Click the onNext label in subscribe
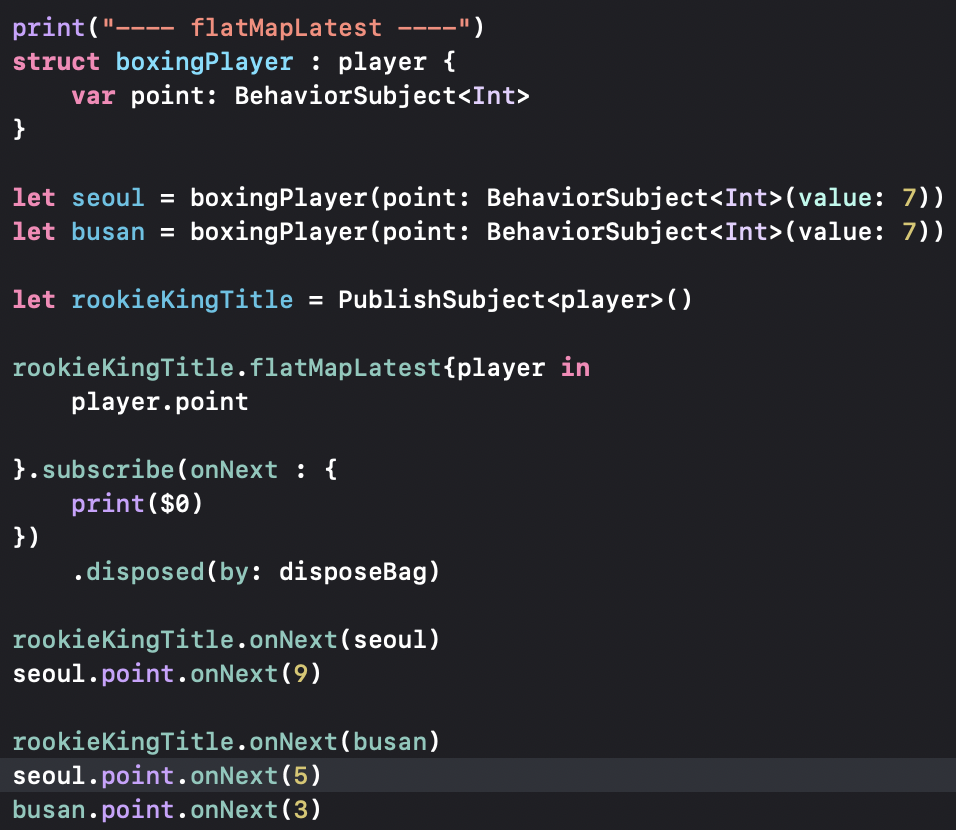This screenshot has width=956, height=830. point(234,470)
